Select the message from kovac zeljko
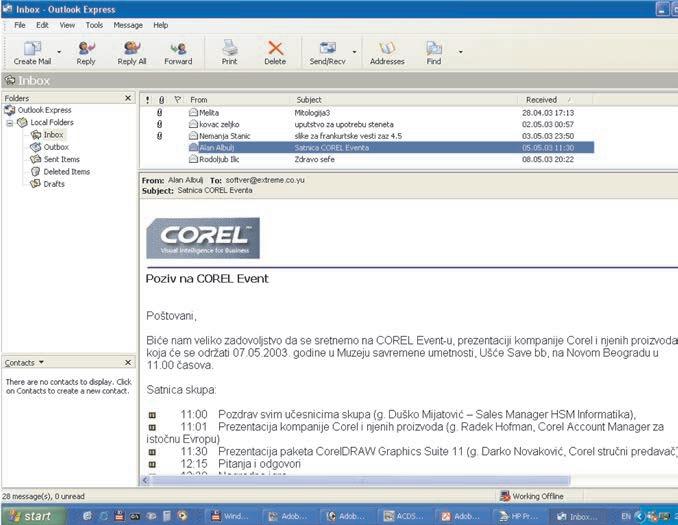The image size is (678, 525). 367,125
